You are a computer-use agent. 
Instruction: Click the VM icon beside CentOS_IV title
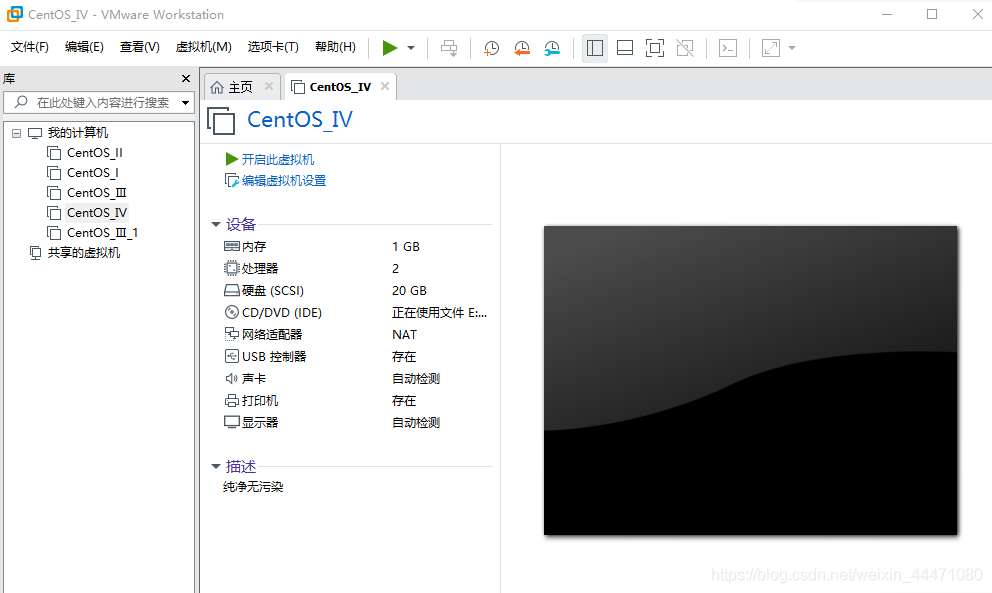click(x=221, y=120)
